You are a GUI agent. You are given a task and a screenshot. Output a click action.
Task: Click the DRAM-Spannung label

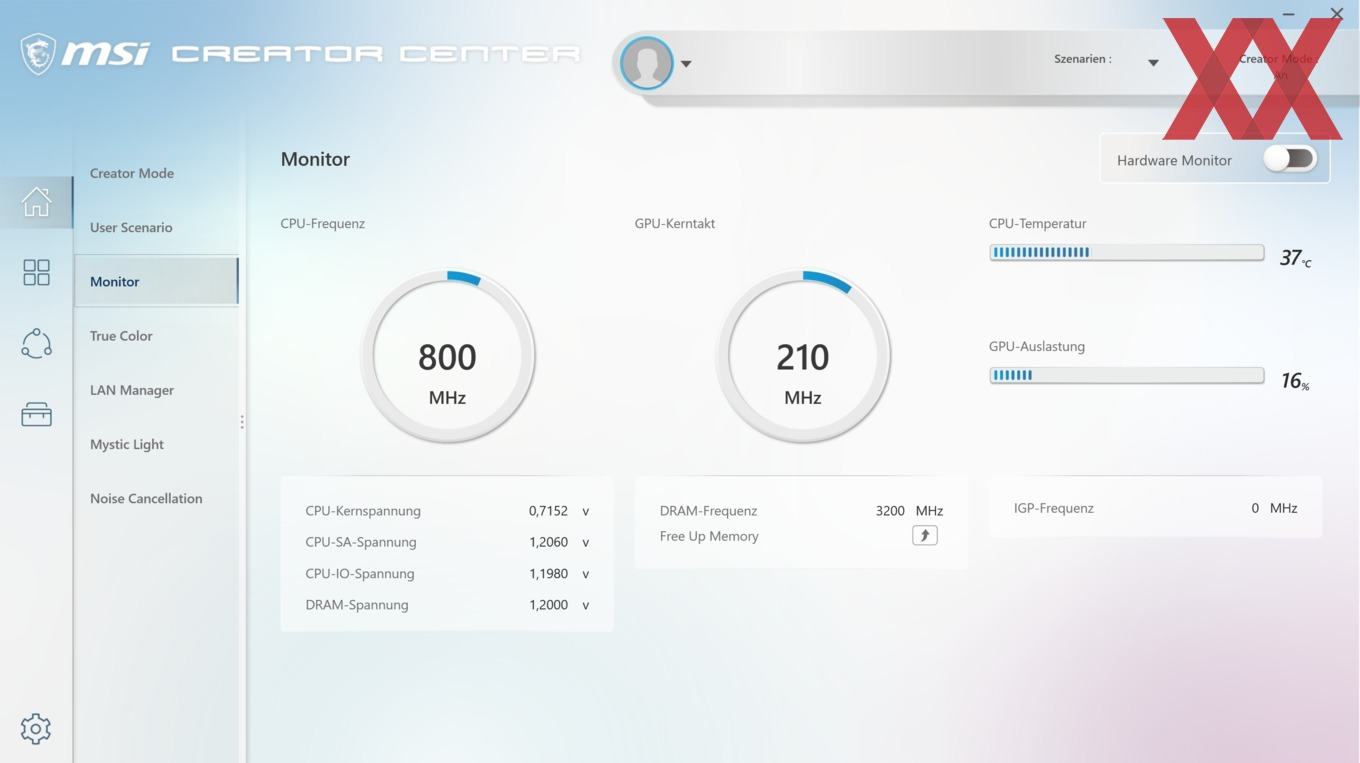pyautogui.click(x=357, y=605)
